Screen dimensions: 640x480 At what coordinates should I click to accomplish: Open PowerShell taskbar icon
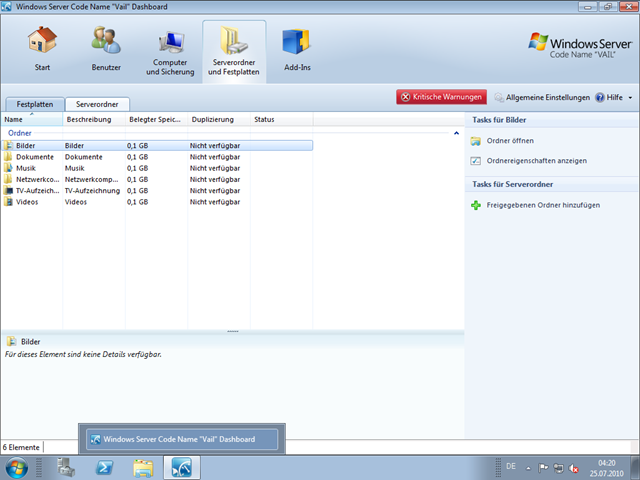click(104, 468)
